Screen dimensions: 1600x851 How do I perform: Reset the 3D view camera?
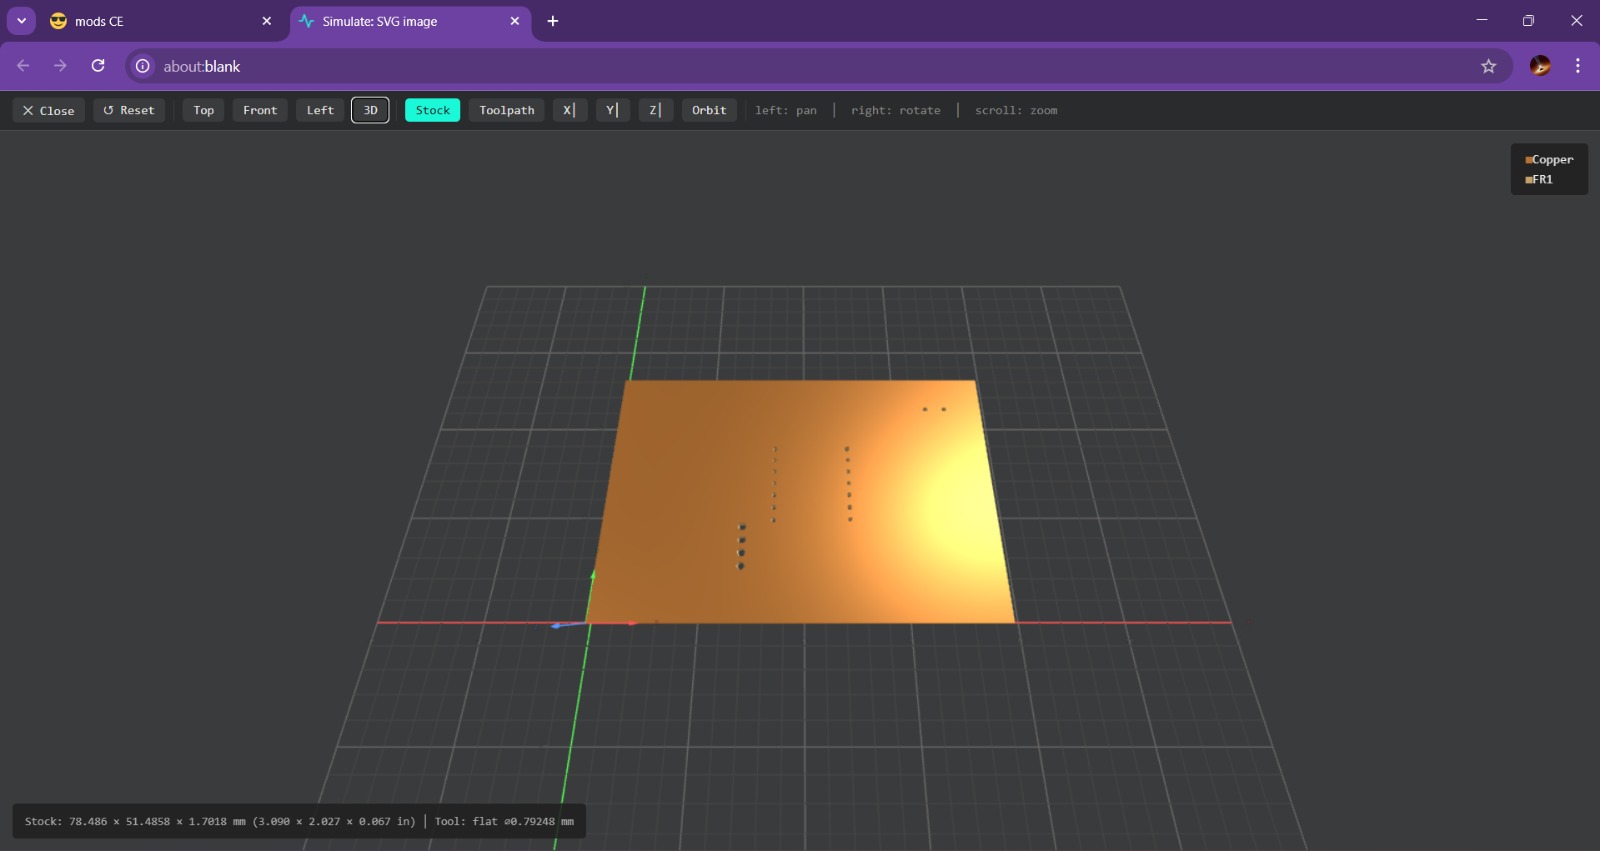[129, 110]
